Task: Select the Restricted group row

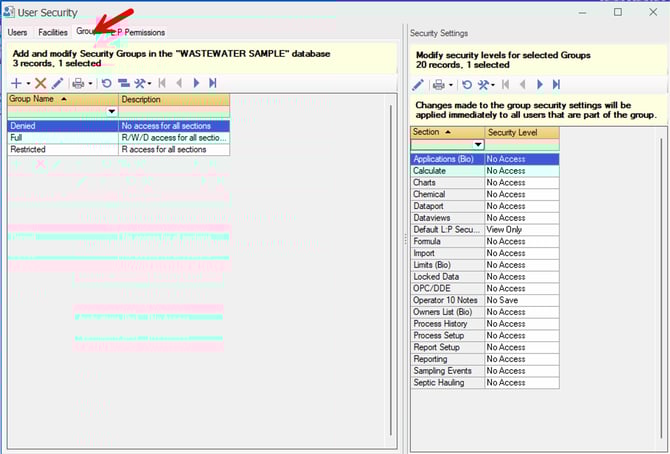Action: [62, 149]
